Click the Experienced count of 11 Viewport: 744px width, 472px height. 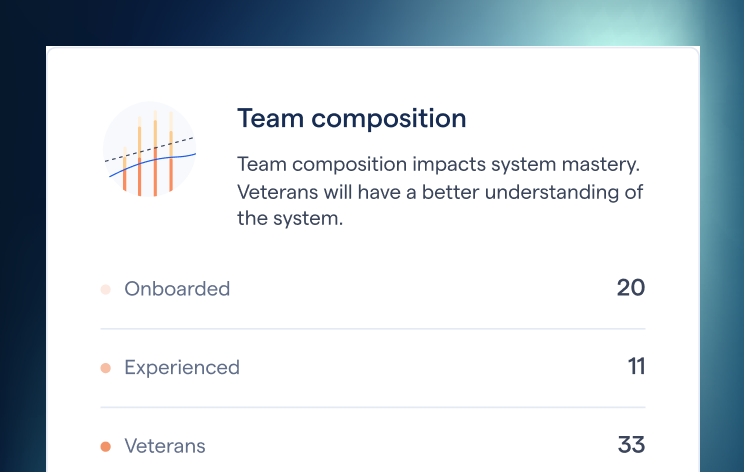pos(636,367)
